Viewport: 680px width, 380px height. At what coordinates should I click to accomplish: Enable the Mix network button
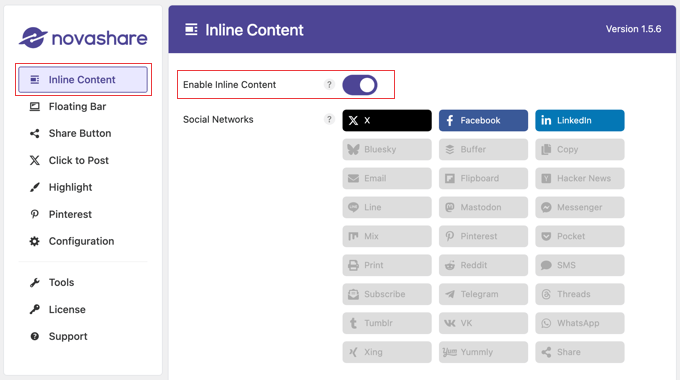tap(387, 236)
